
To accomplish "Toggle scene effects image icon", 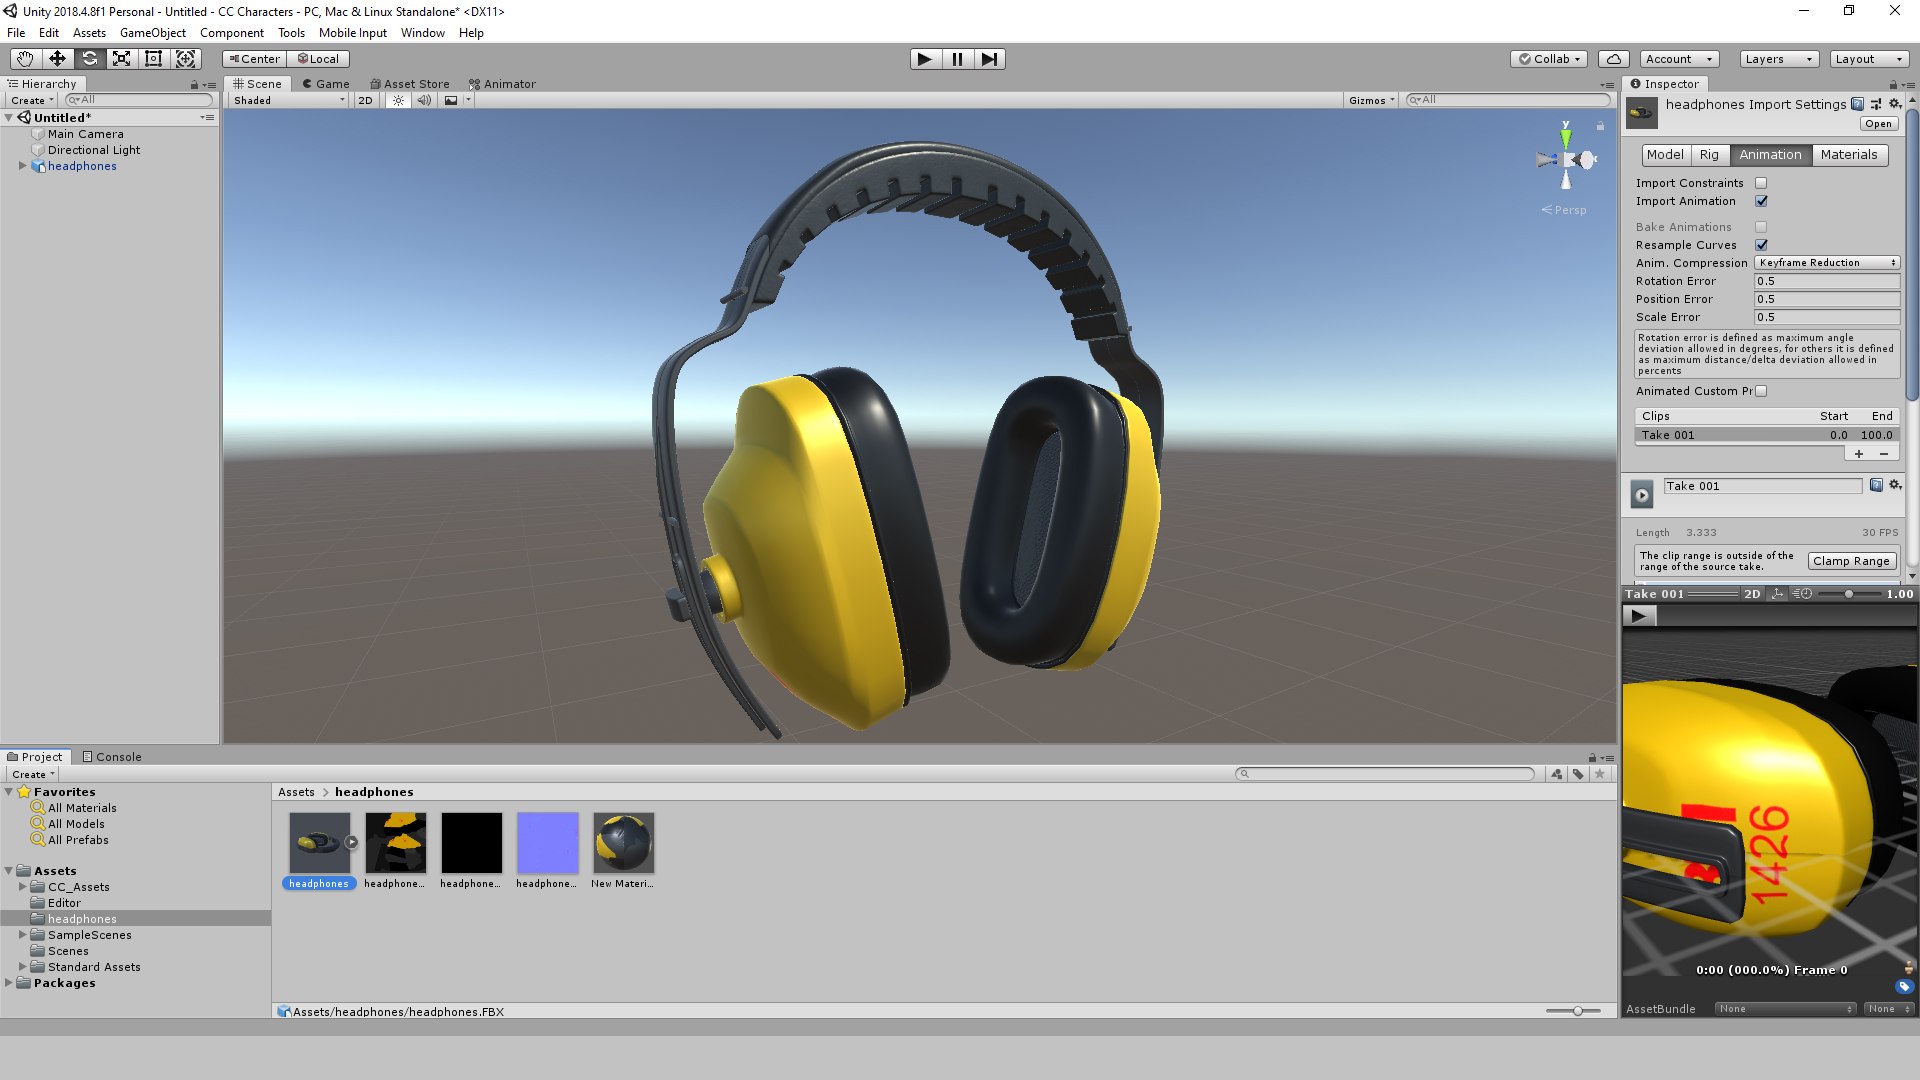I will pyautogui.click(x=451, y=100).
